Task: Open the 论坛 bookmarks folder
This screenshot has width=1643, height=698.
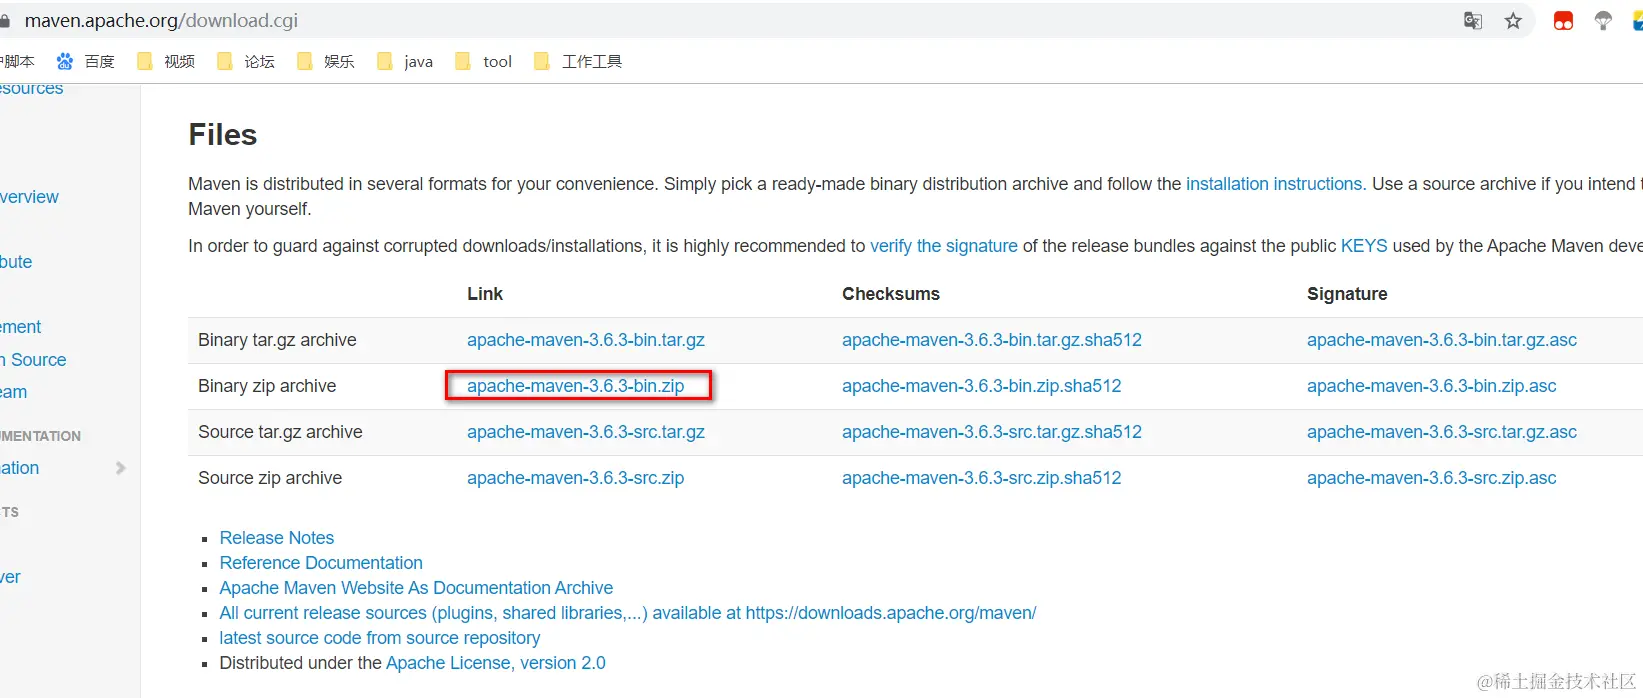Action: (x=246, y=62)
